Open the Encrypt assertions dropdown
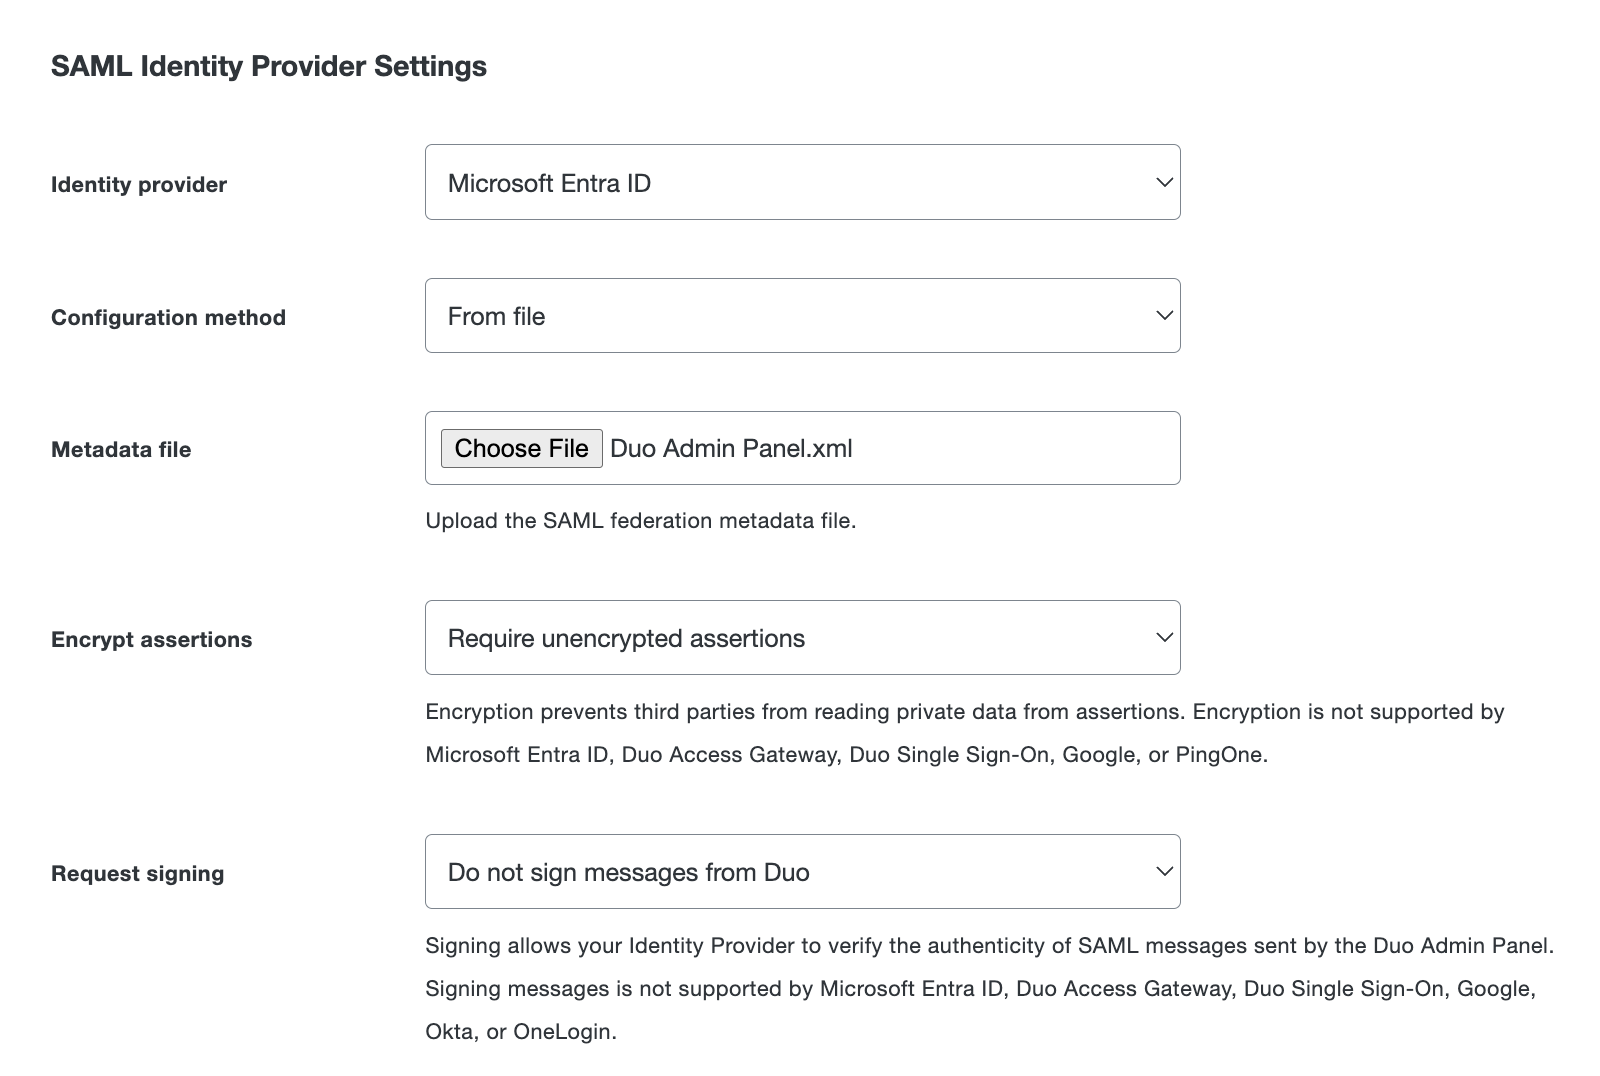Image resolution: width=1600 pixels, height=1076 pixels. click(x=802, y=637)
